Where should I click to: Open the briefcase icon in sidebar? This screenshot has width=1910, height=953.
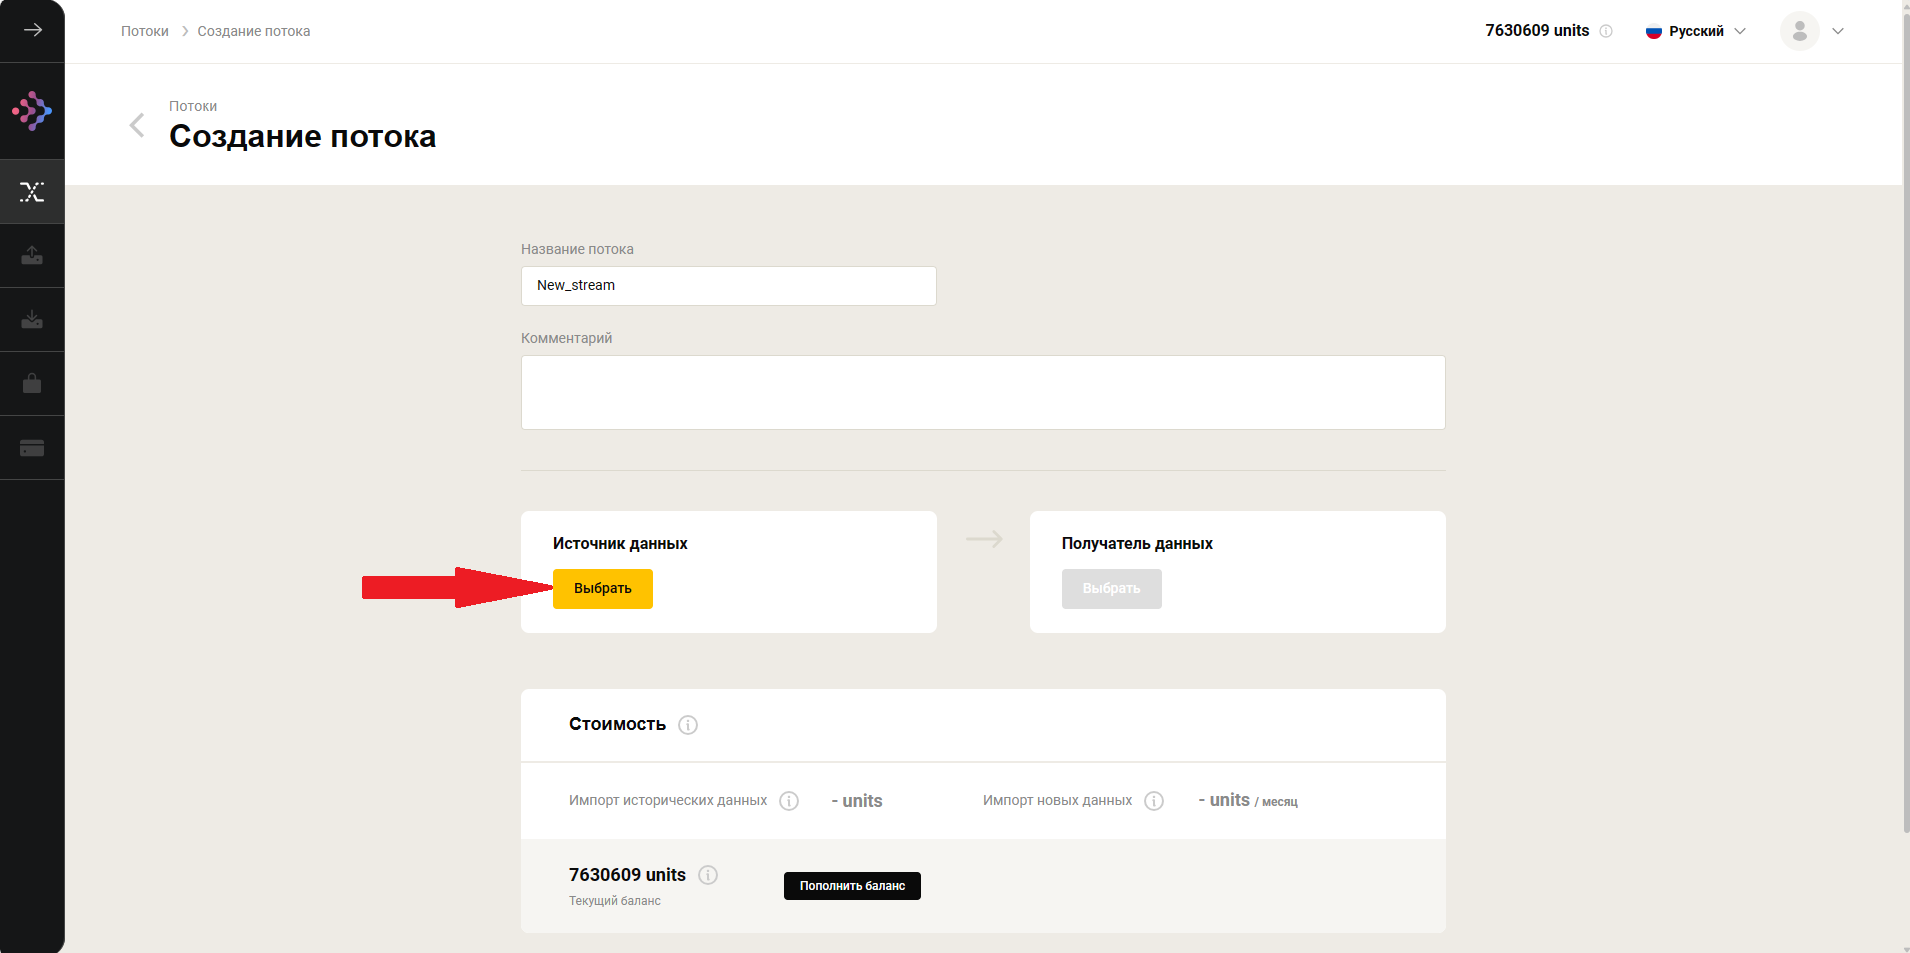(x=32, y=384)
